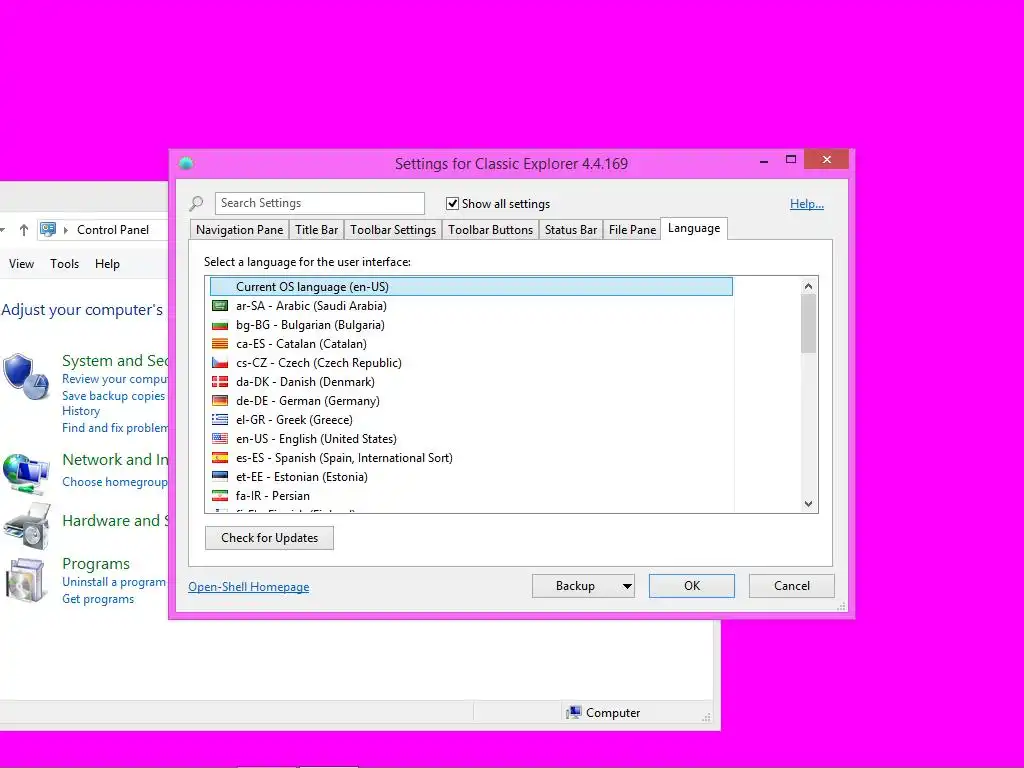The image size is (1024, 768).
Task: Switch to the Navigation Pane tab
Action: tap(240, 230)
